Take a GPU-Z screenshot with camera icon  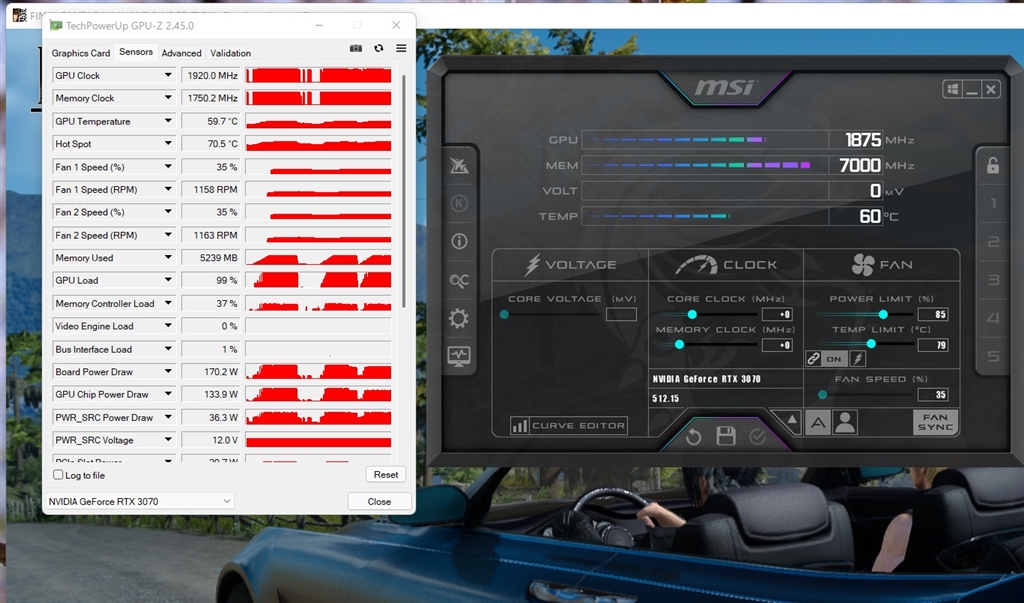tap(355, 48)
